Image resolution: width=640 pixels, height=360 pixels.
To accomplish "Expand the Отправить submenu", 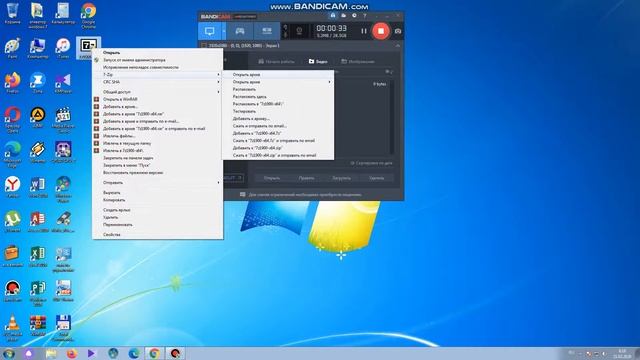I will click(x=158, y=183).
